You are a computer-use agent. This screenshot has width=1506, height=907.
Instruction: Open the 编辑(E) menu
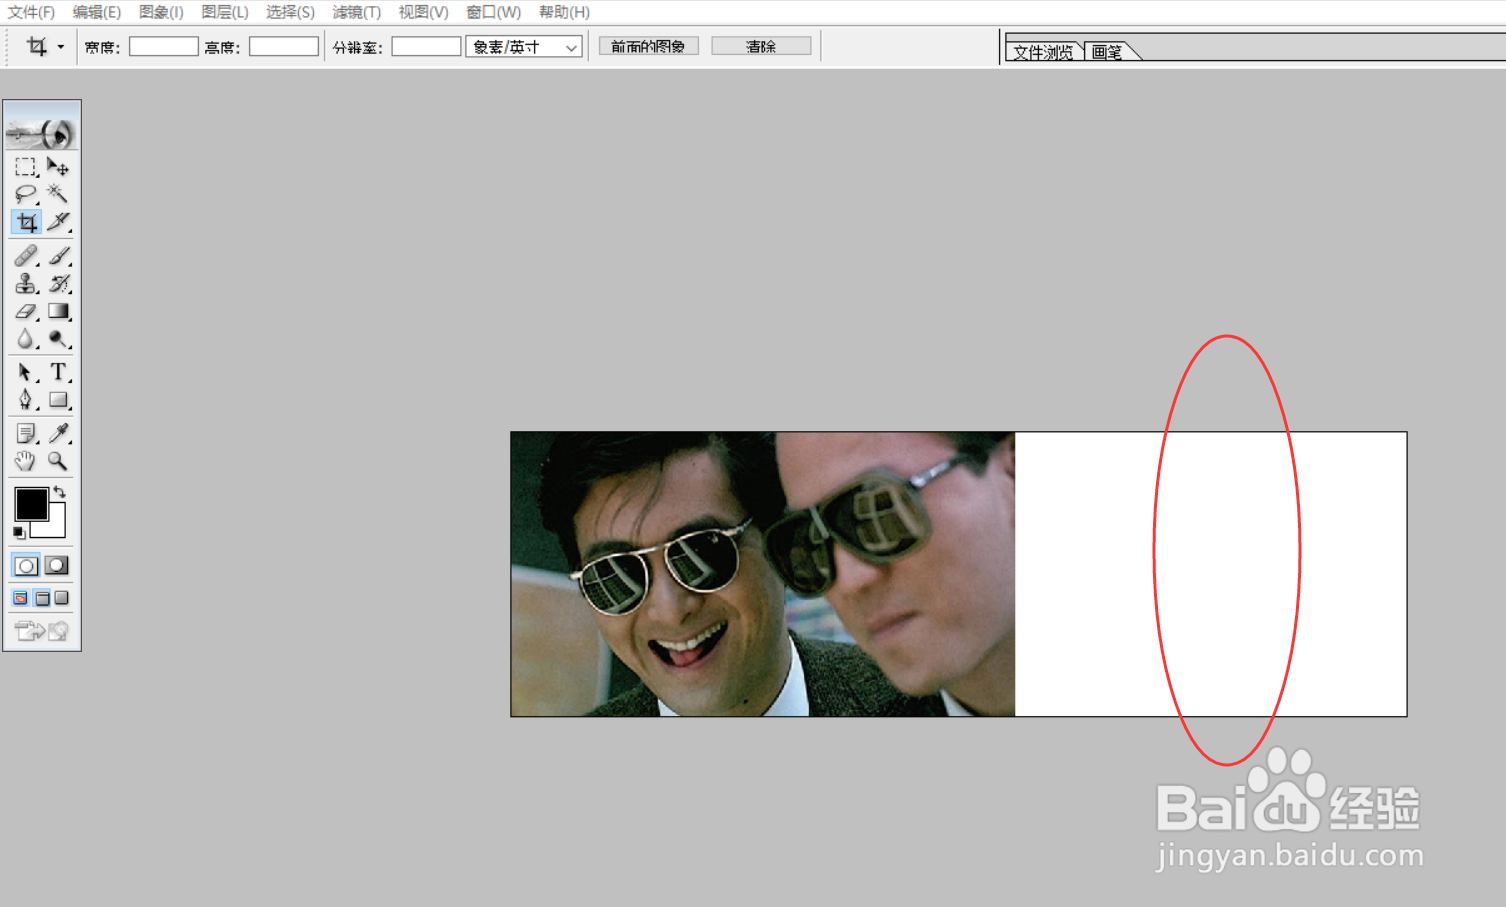pyautogui.click(x=97, y=12)
